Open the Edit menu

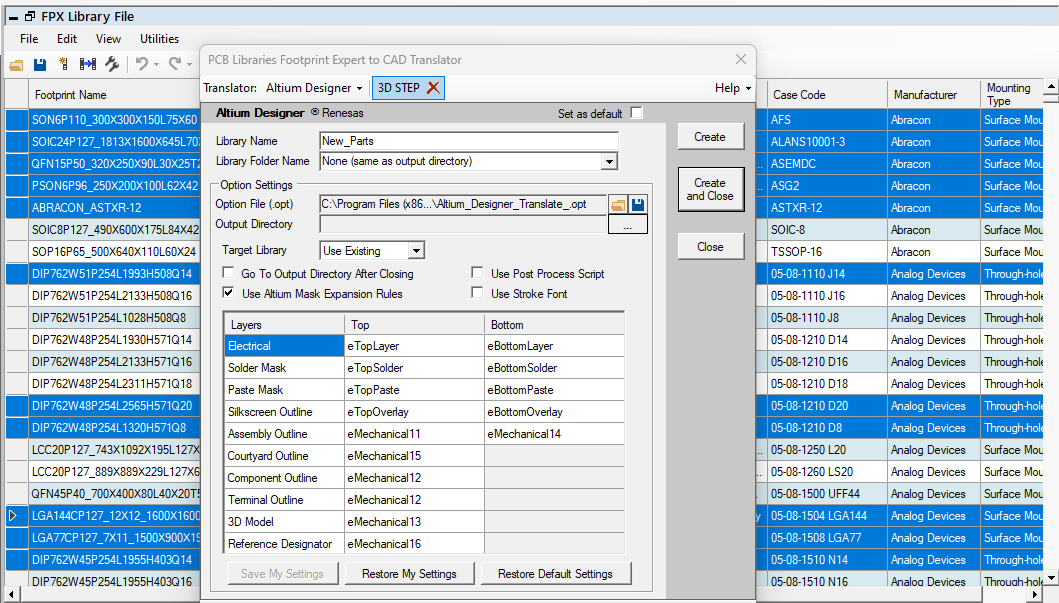click(x=67, y=39)
